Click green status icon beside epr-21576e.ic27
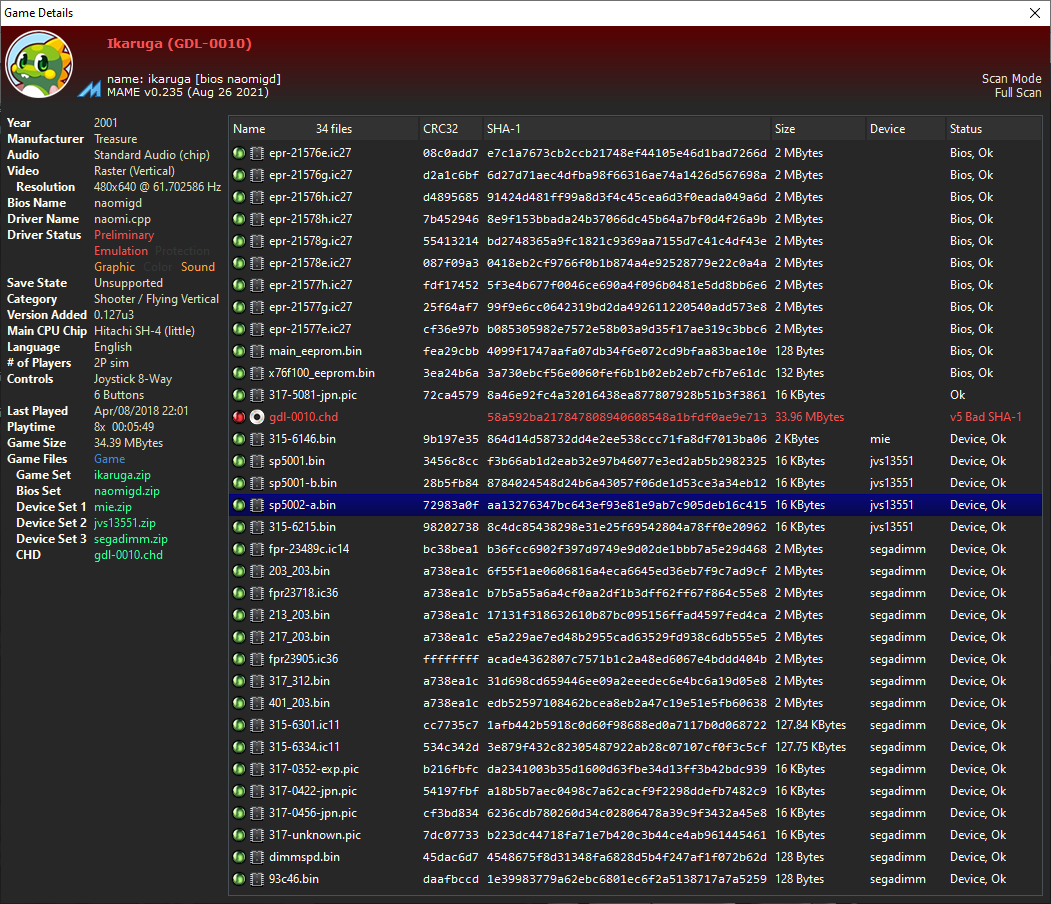 pyautogui.click(x=239, y=153)
